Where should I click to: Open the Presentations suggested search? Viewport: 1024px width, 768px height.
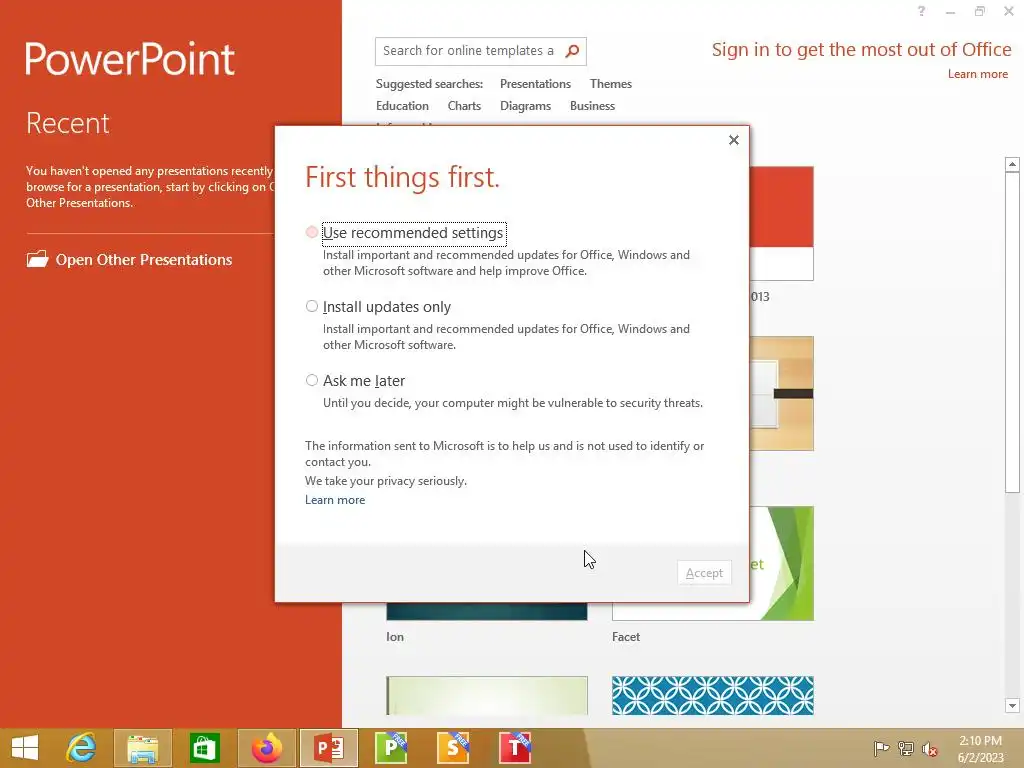(535, 84)
